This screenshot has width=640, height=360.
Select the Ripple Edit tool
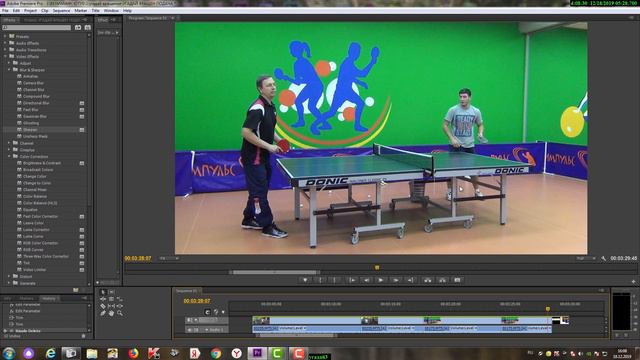point(103,299)
